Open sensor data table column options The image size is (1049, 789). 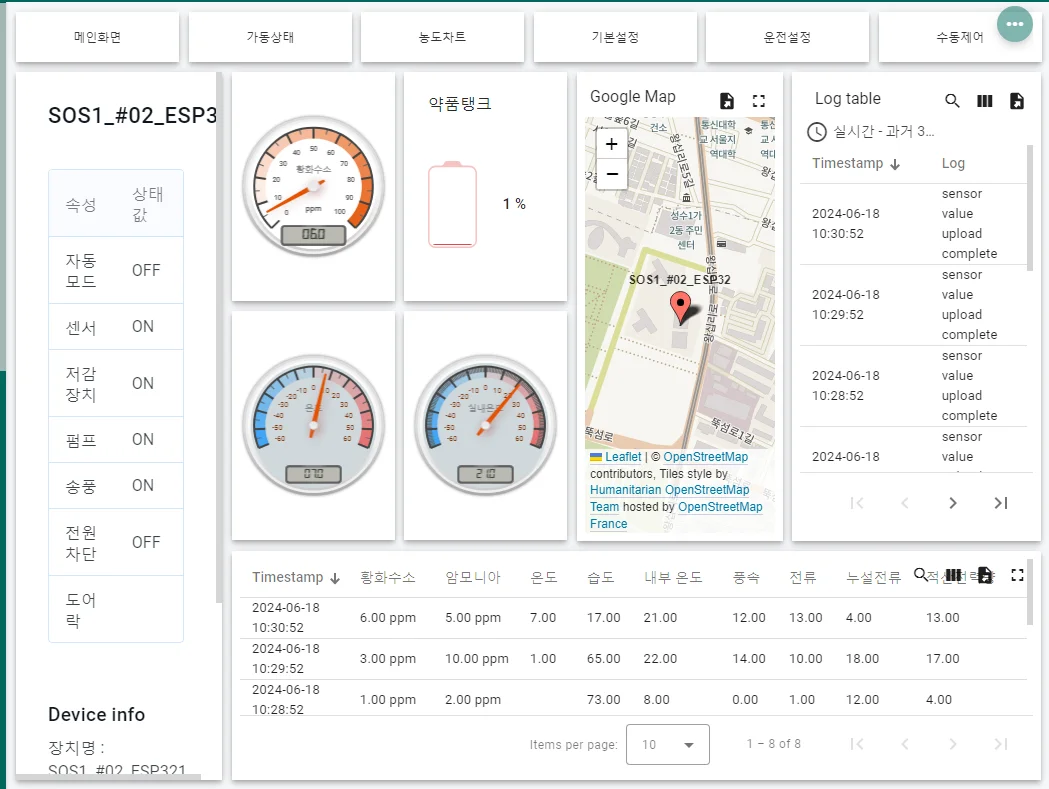[x=953, y=575]
